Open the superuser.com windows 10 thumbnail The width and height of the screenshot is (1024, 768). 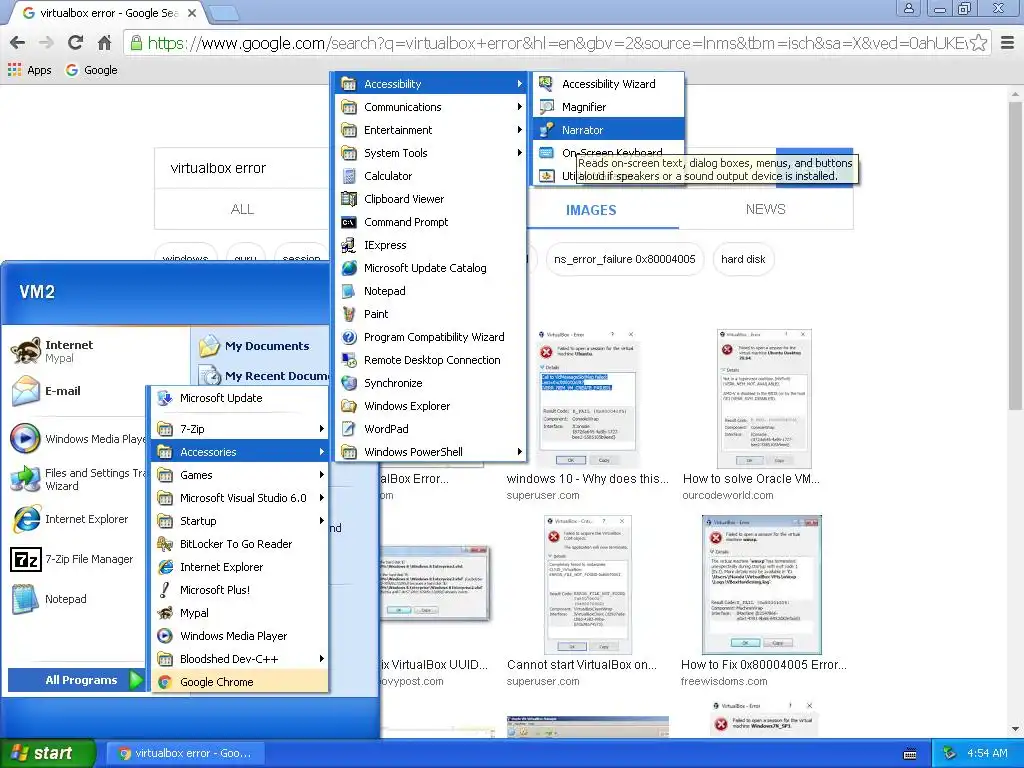(x=587, y=400)
